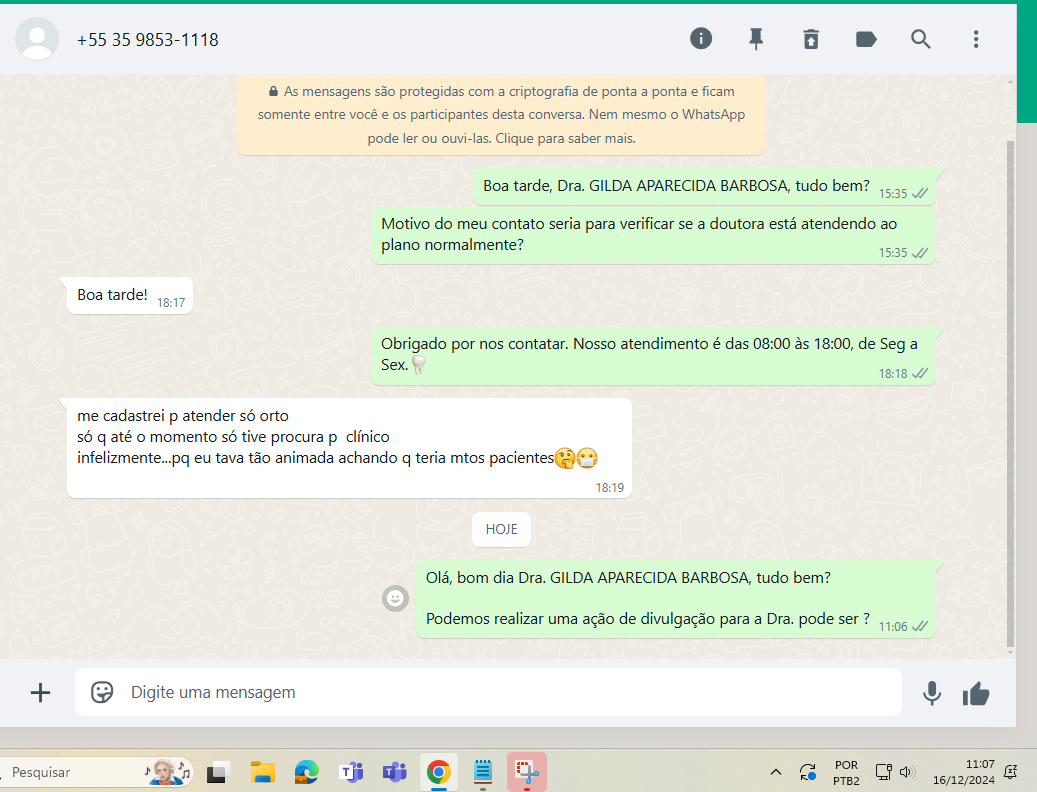The height and width of the screenshot is (792, 1037).
Task: Open Task View on the taskbar
Action: (x=218, y=772)
